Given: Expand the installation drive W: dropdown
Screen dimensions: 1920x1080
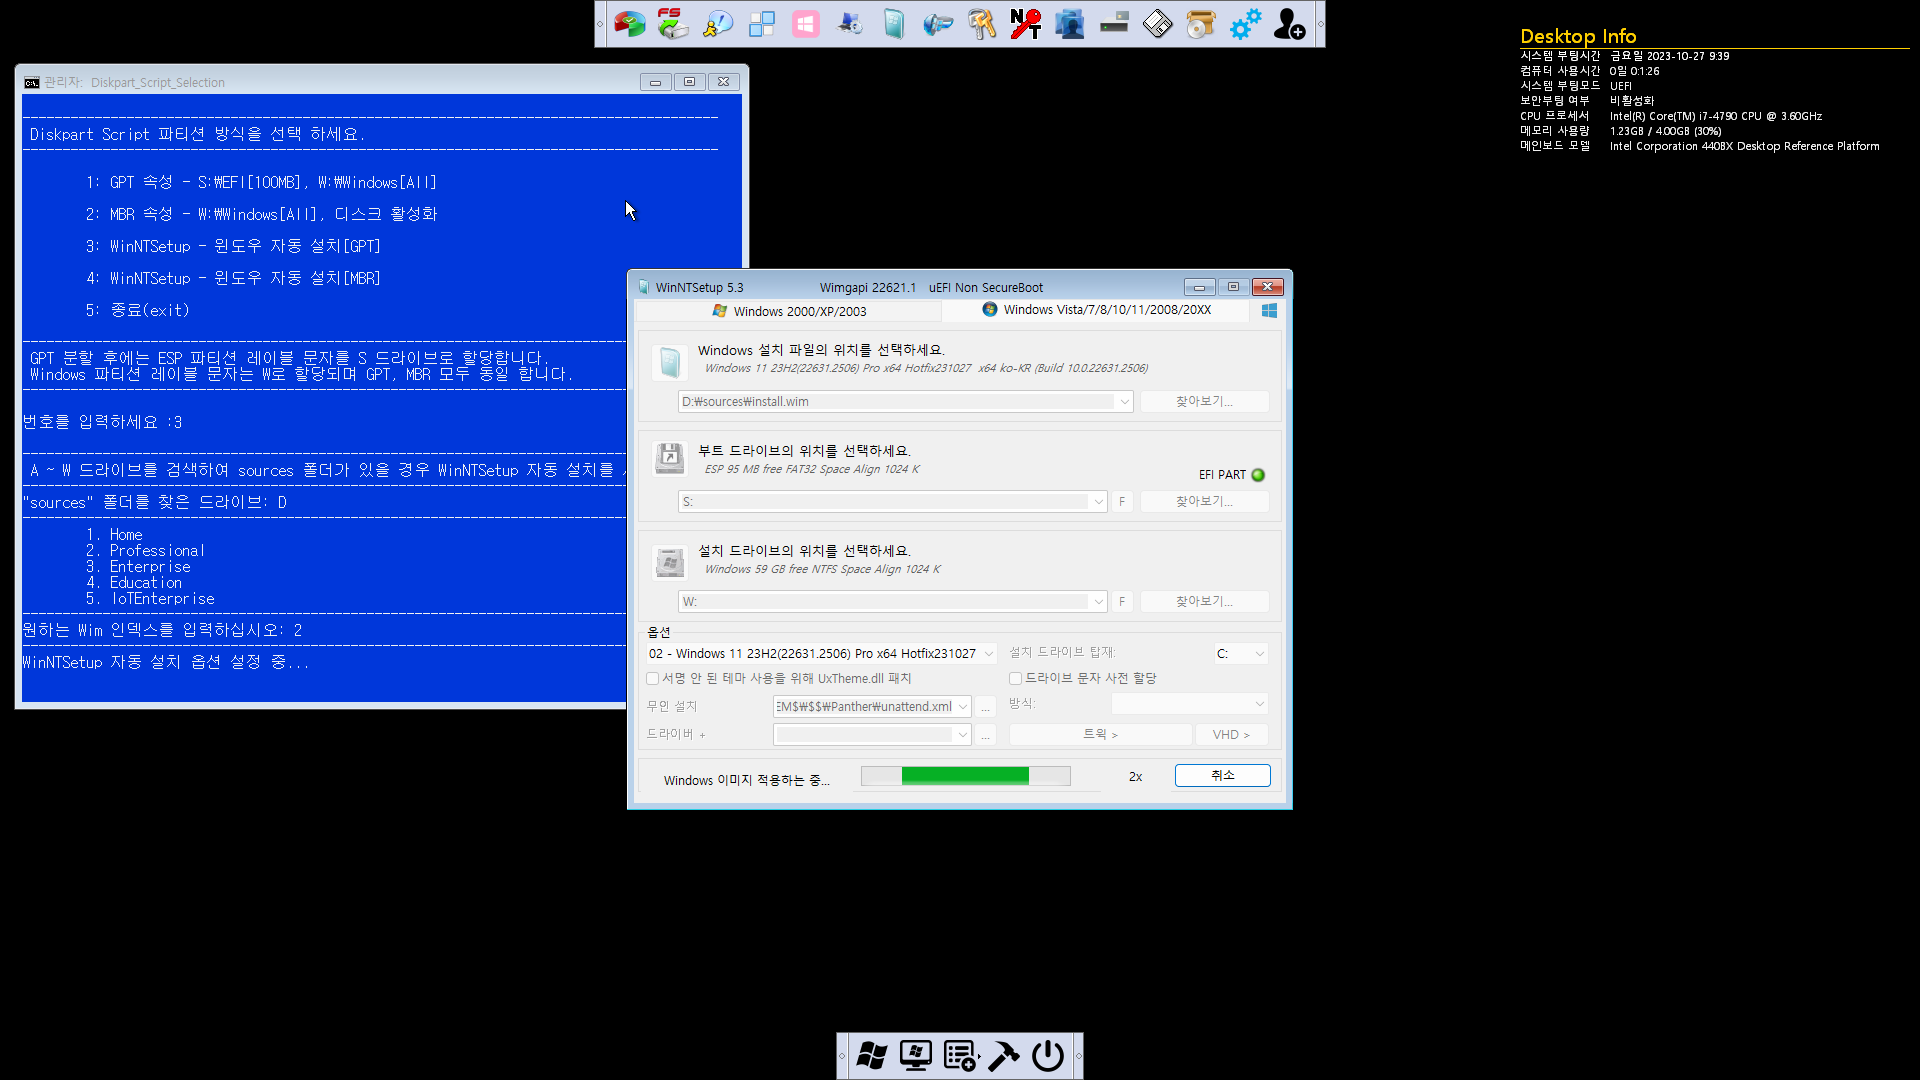Looking at the screenshot, I should coord(1098,602).
